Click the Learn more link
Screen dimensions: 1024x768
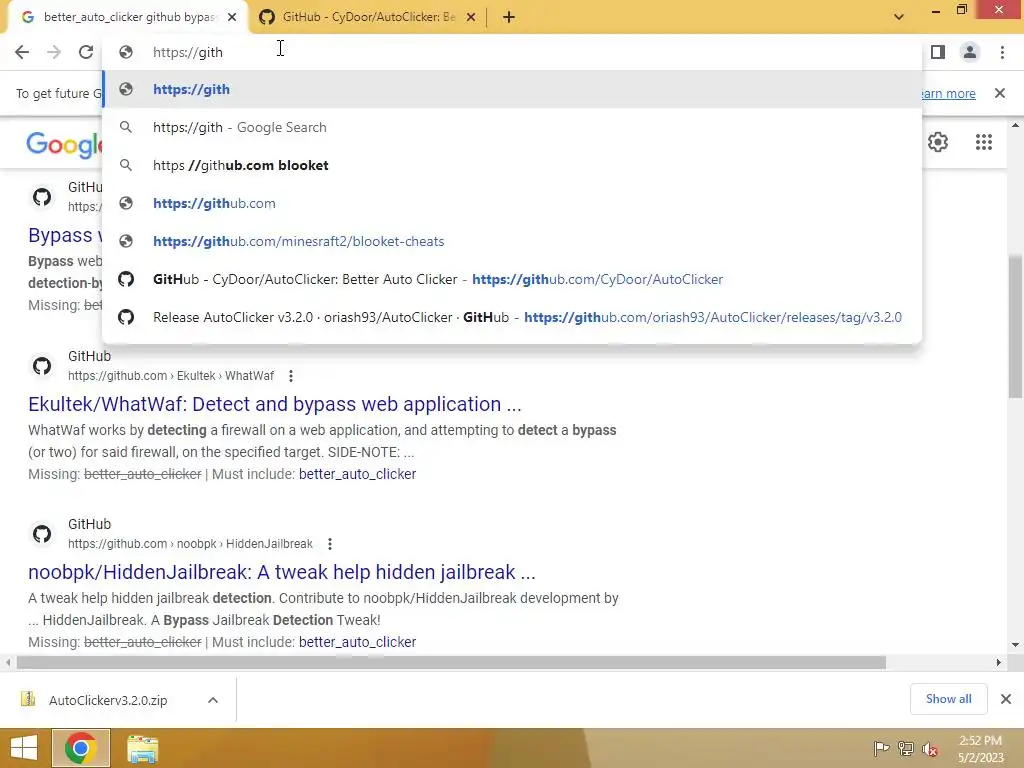pyautogui.click(x=948, y=93)
